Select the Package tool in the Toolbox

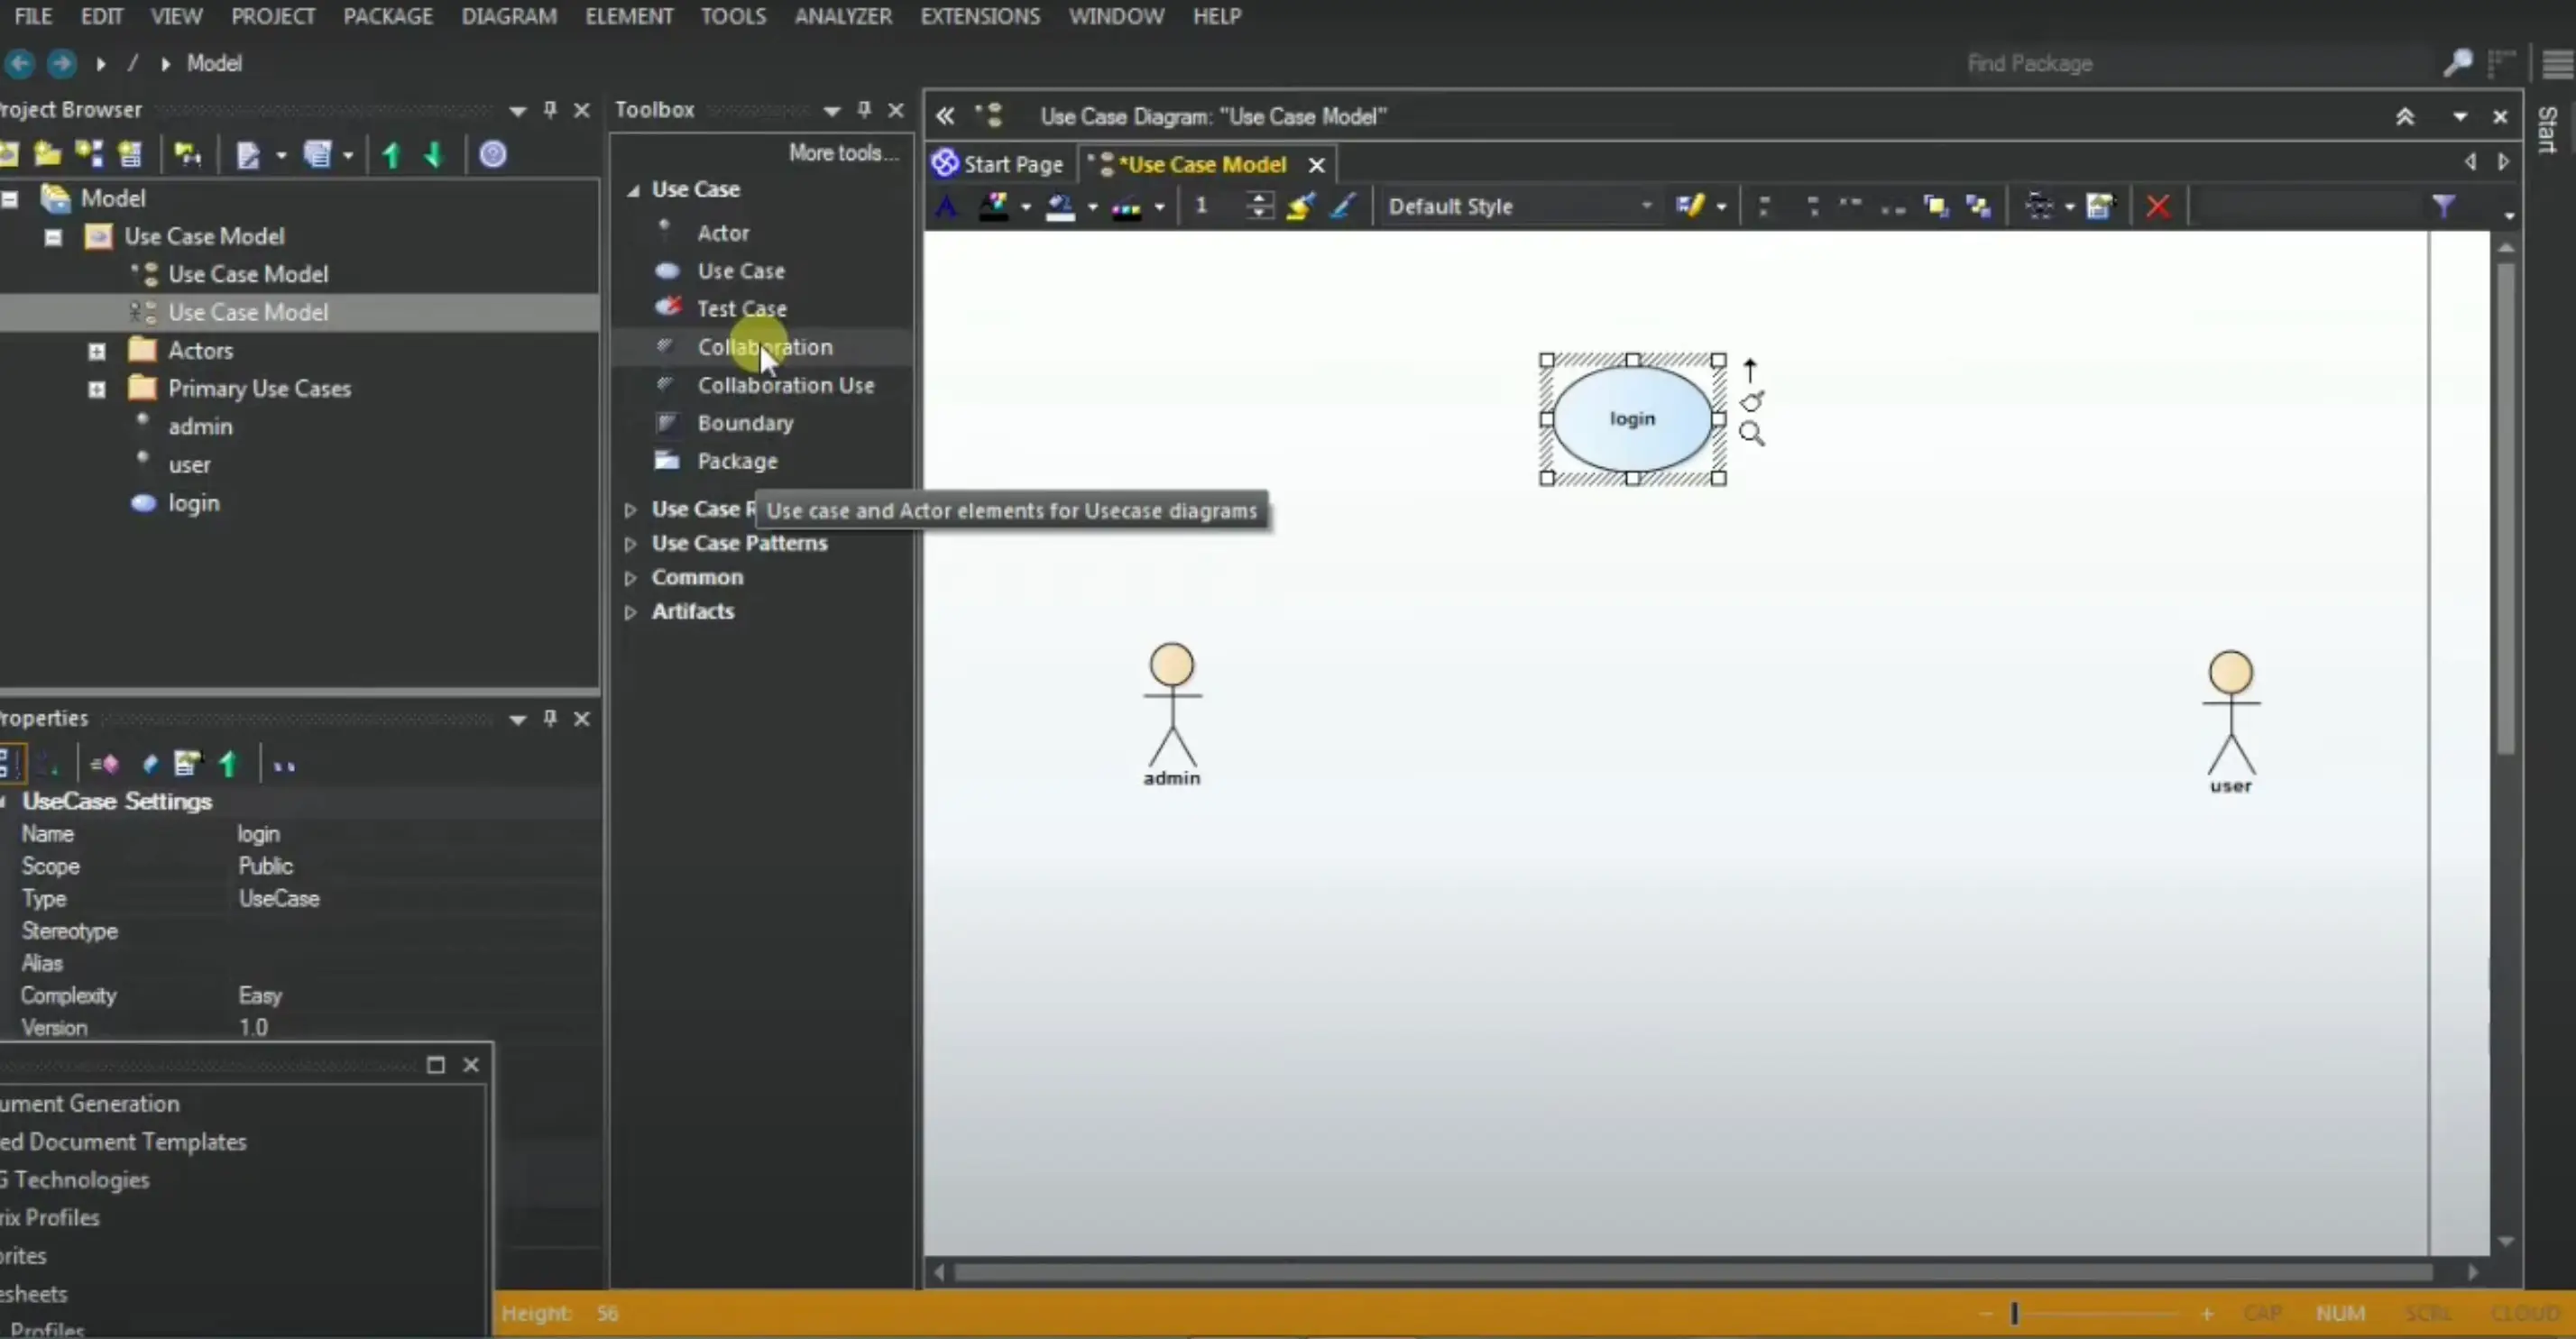pyautogui.click(x=738, y=461)
